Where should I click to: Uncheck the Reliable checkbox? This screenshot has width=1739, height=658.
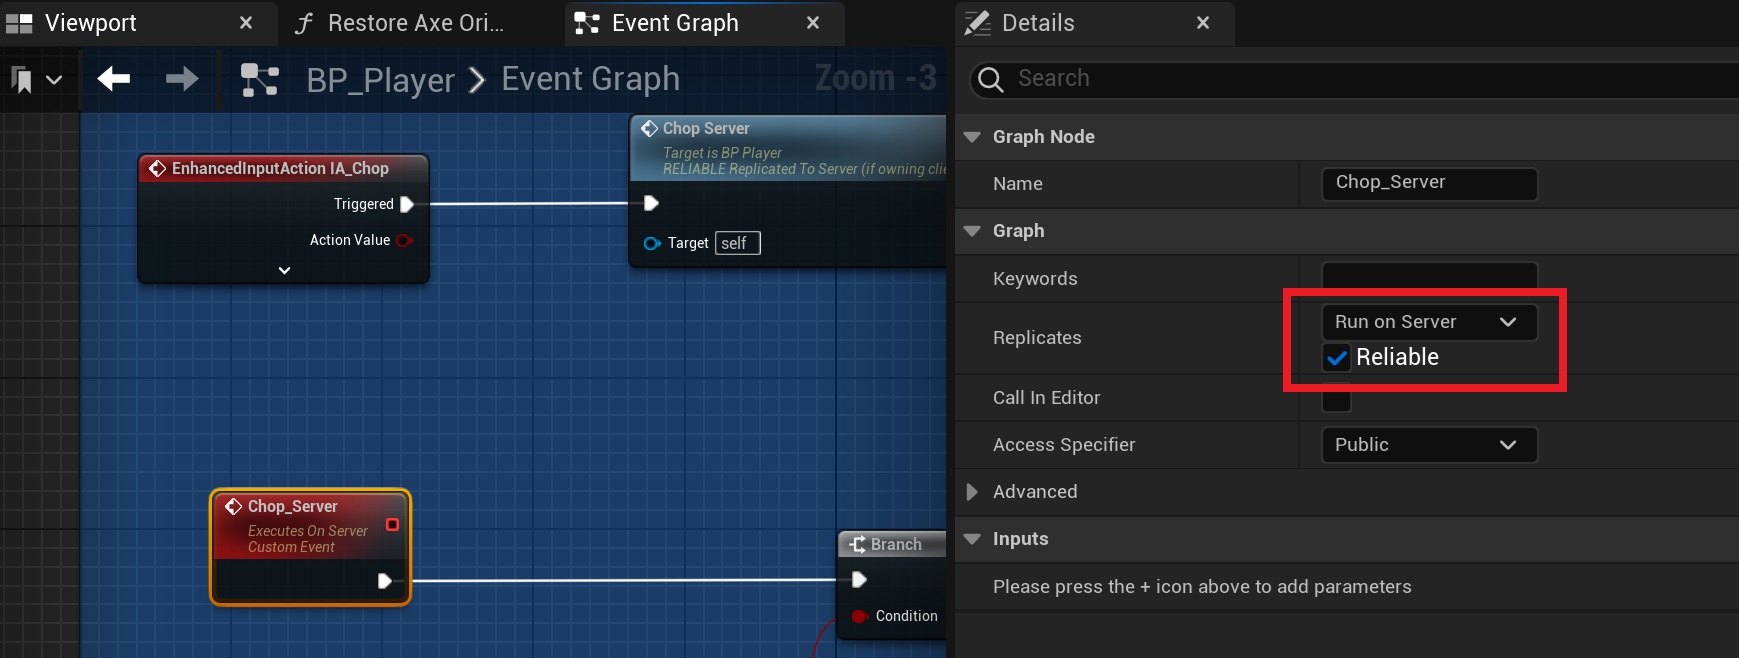click(x=1336, y=357)
